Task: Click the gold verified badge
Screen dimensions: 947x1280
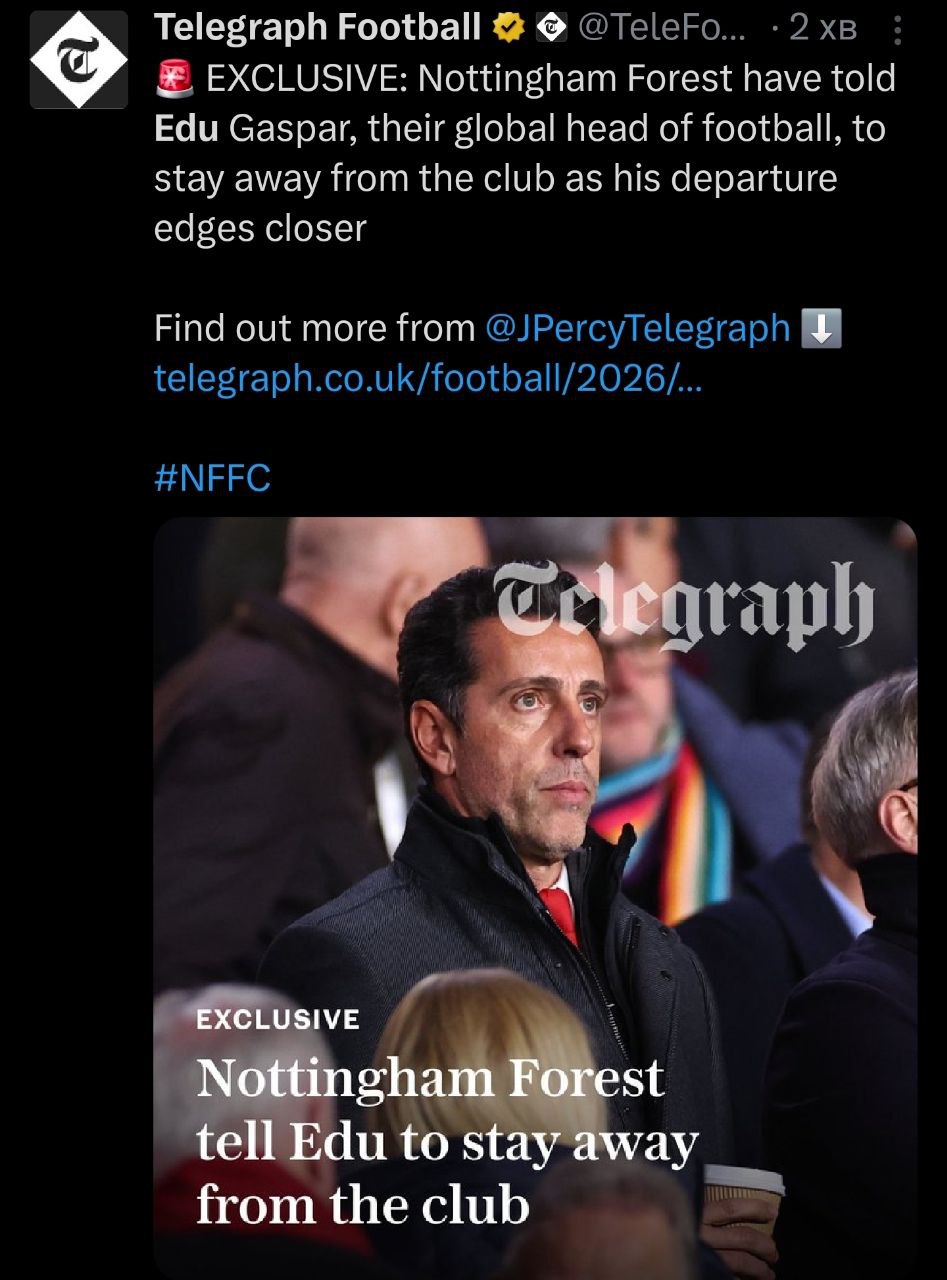Action: (509, 29)
